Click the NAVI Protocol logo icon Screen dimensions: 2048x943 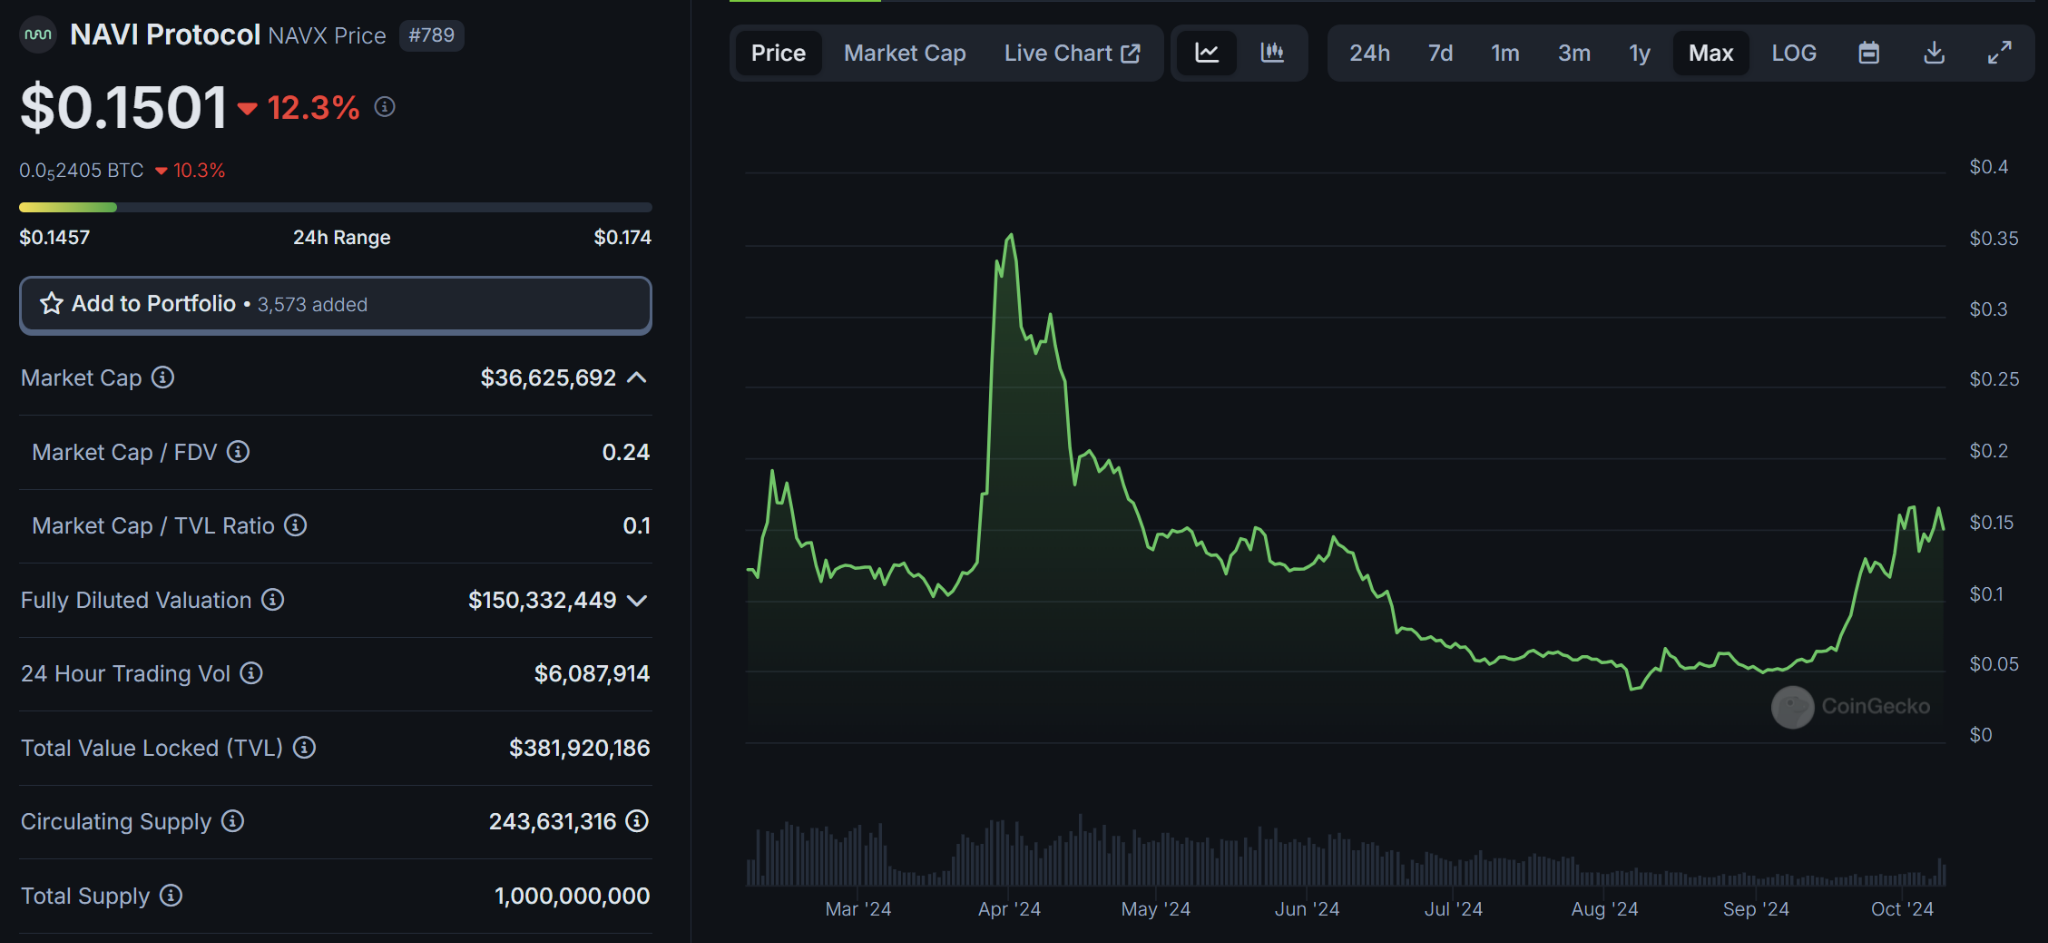click(38, 35)
